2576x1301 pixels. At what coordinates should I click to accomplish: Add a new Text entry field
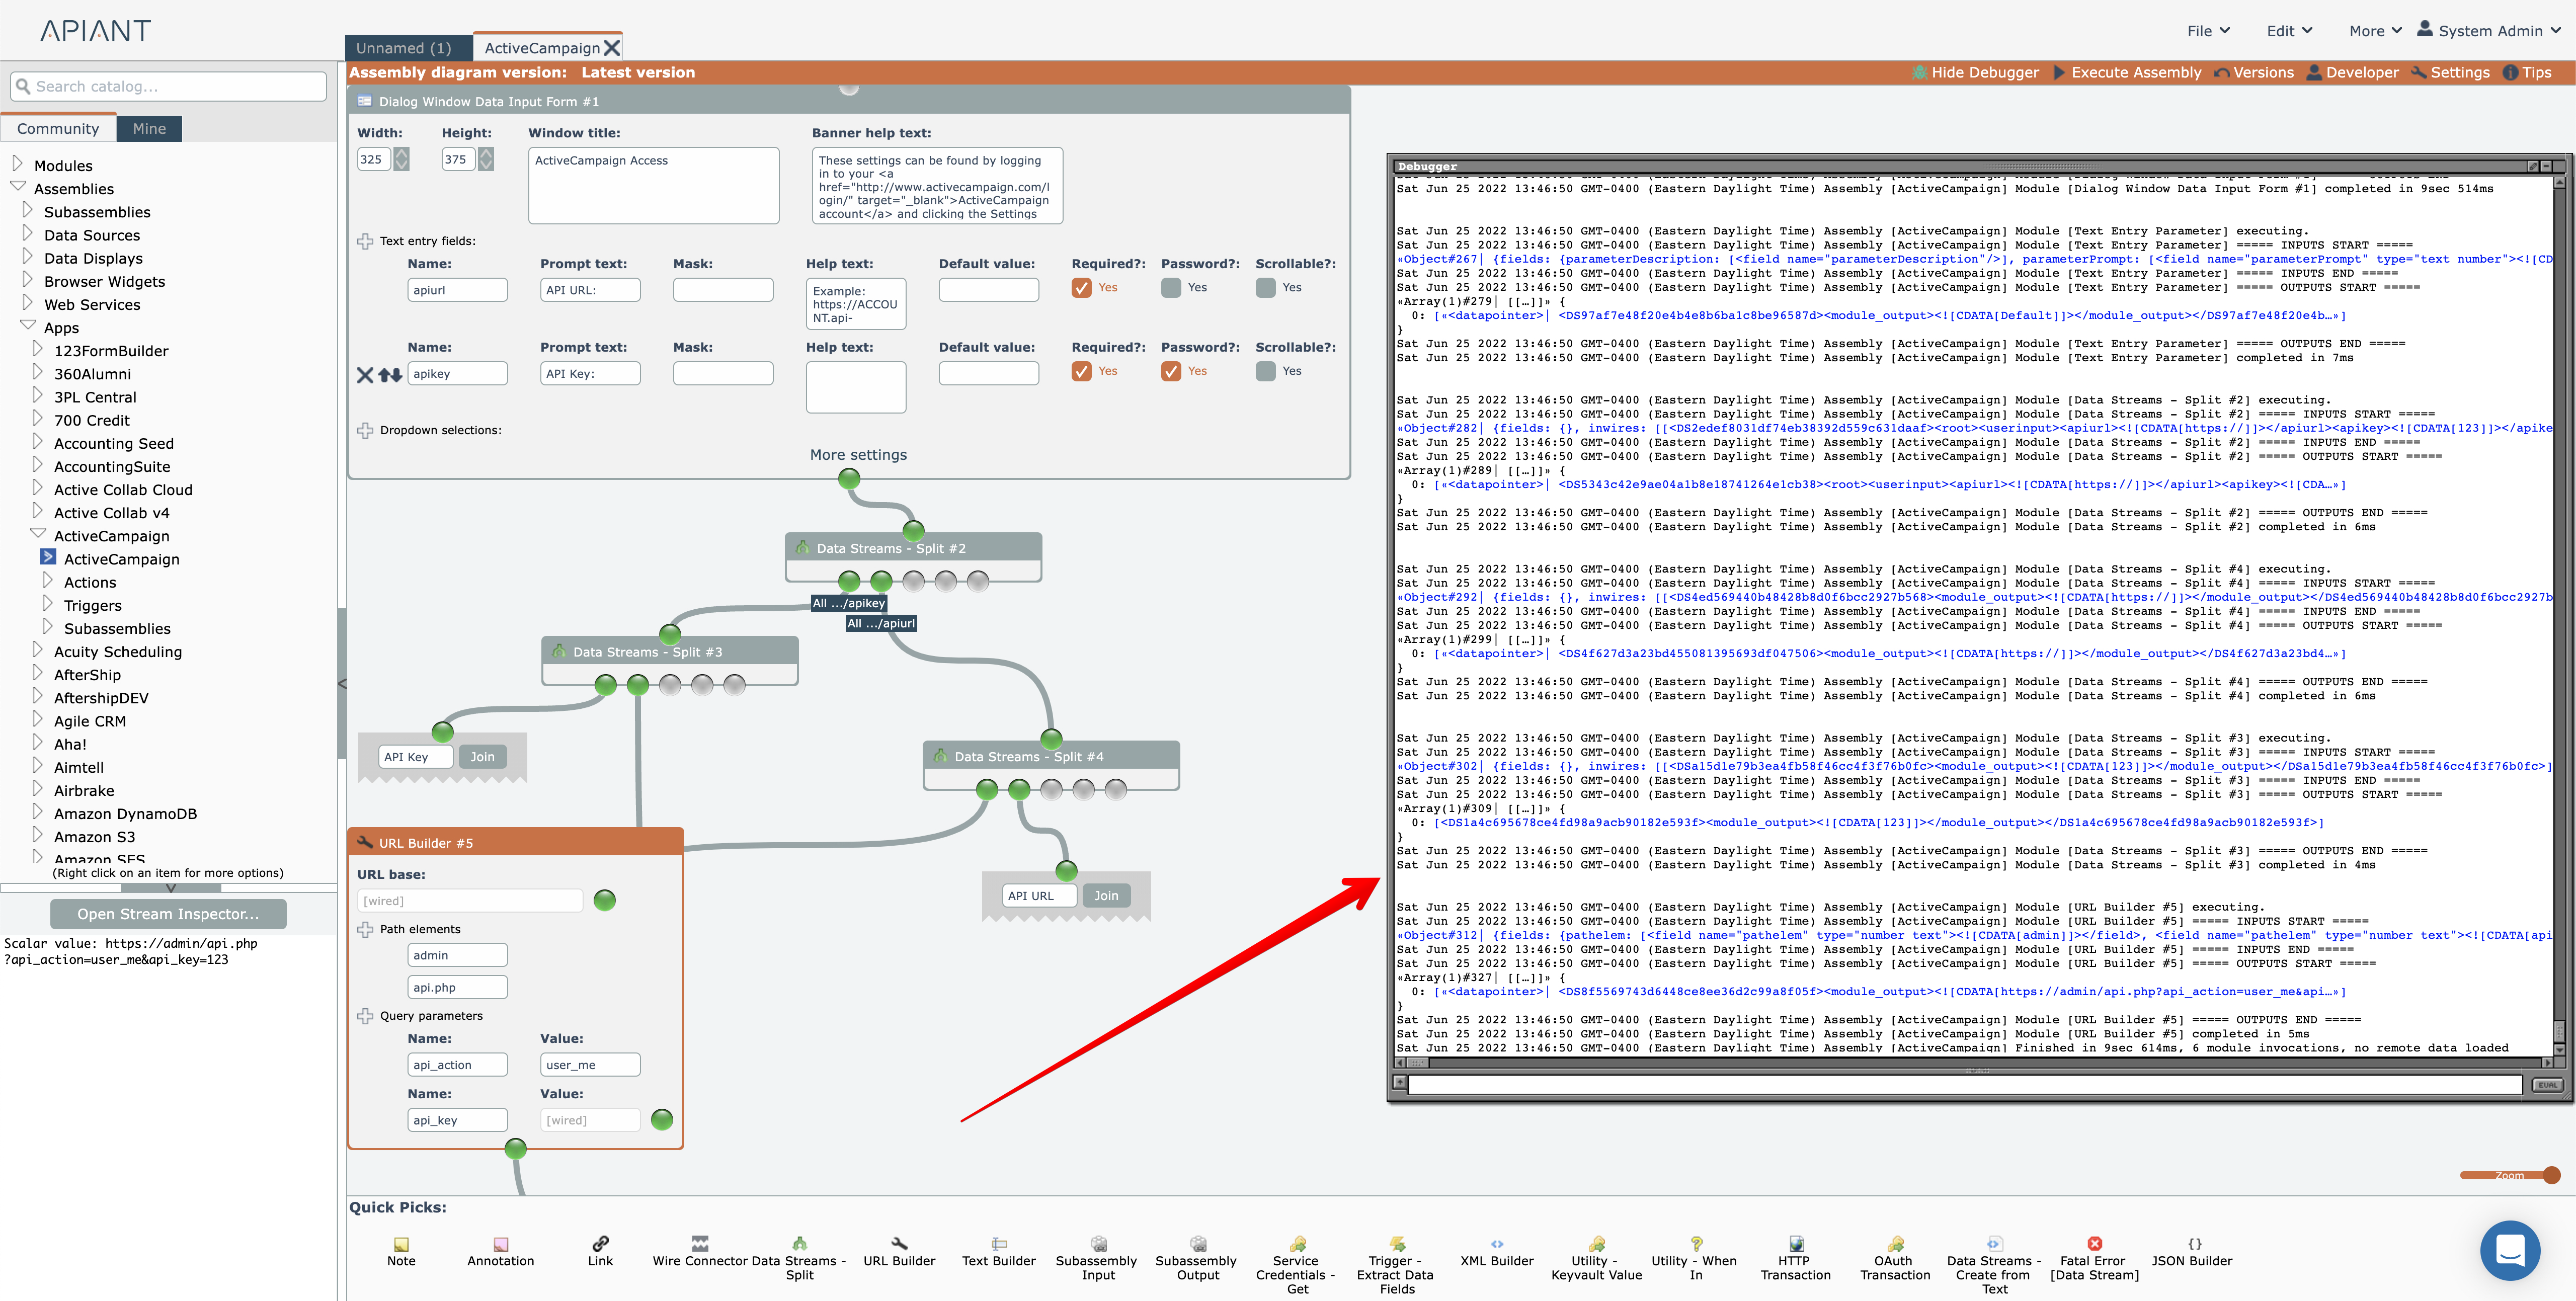pos(365,241)
